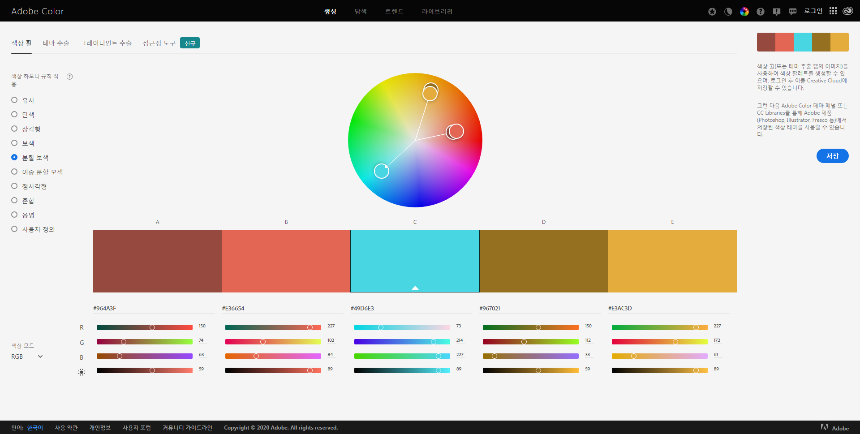Screen dimensions: 860x434
Task: Click the hex code field for color E
Action: coord(670,308)
